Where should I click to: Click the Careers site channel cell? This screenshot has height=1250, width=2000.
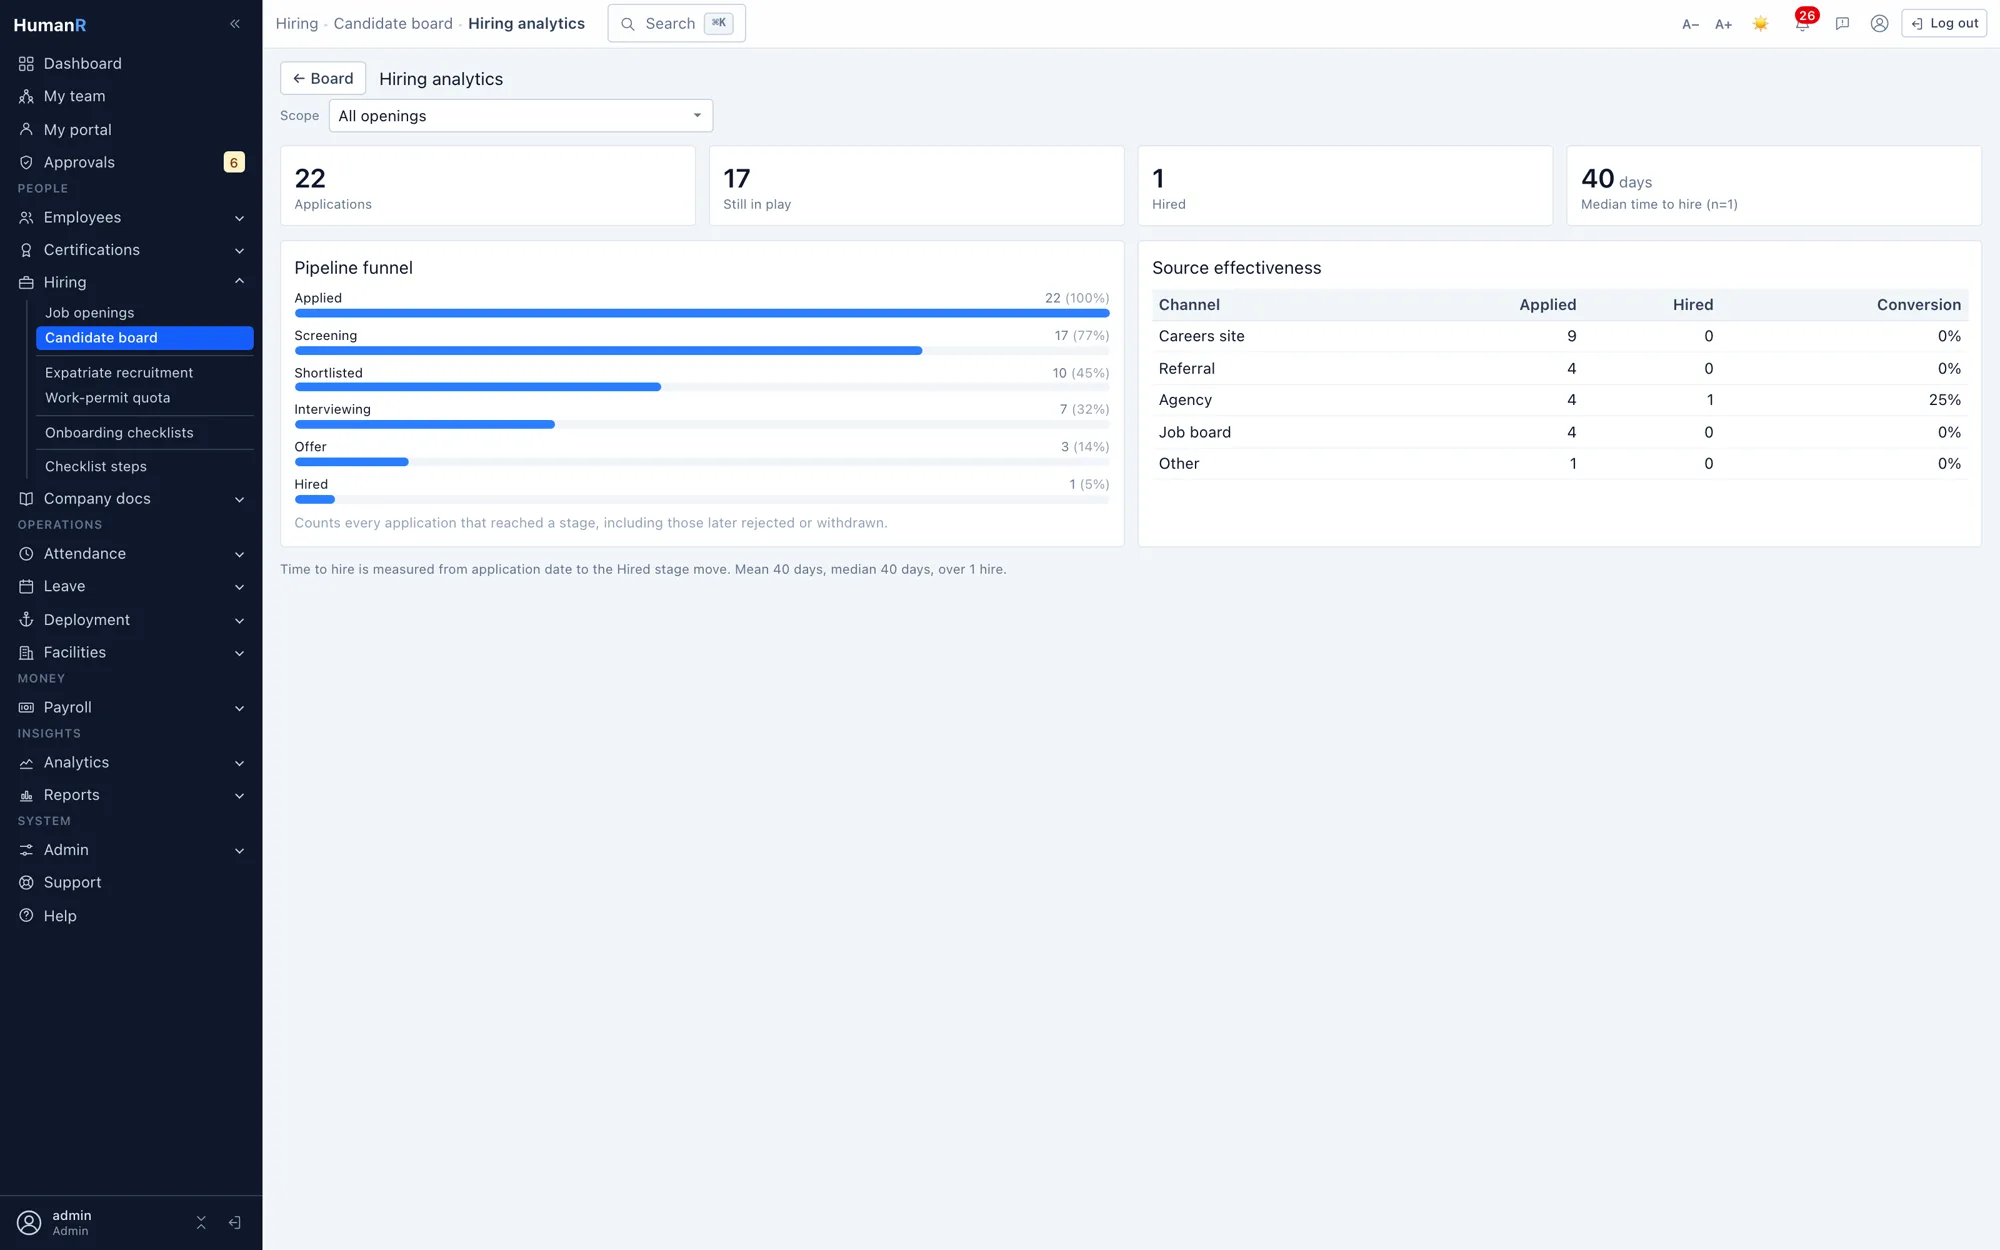tap(1201, 337)
